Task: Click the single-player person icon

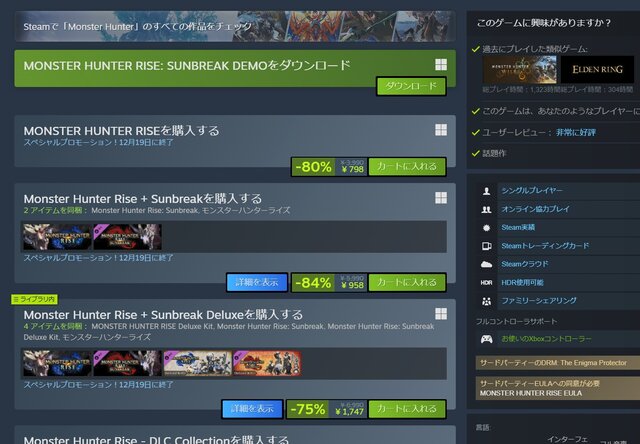Action: pyautogui.click(x=487, y=191)
